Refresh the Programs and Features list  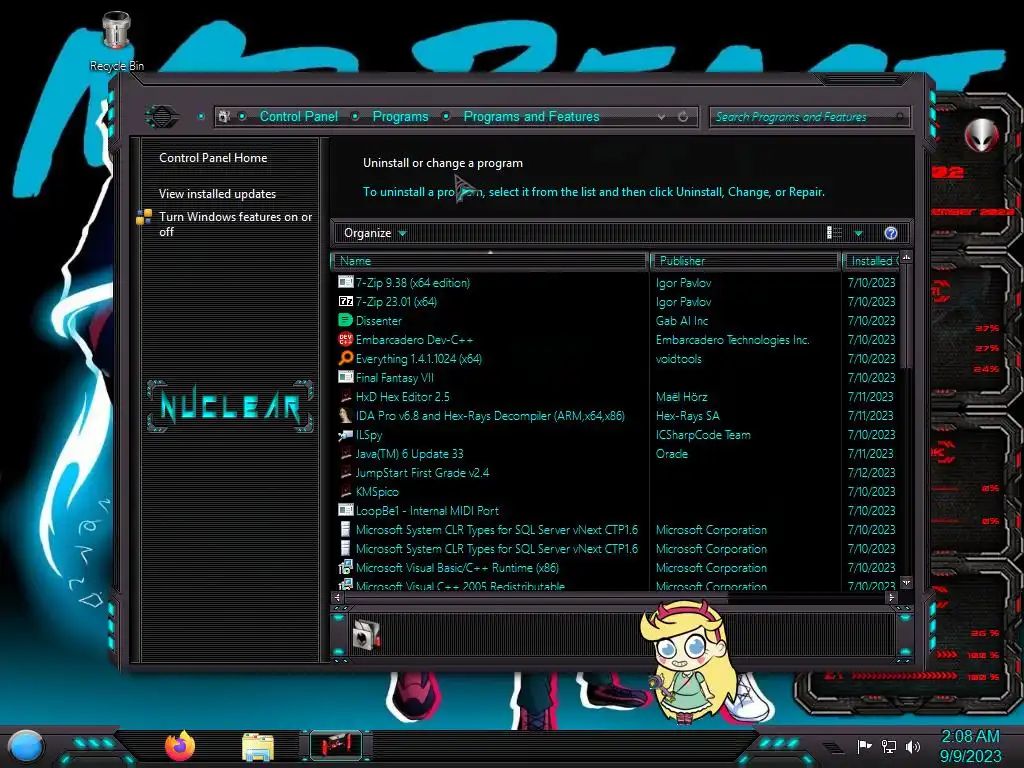pyautogui.click(x=683, y=116)
